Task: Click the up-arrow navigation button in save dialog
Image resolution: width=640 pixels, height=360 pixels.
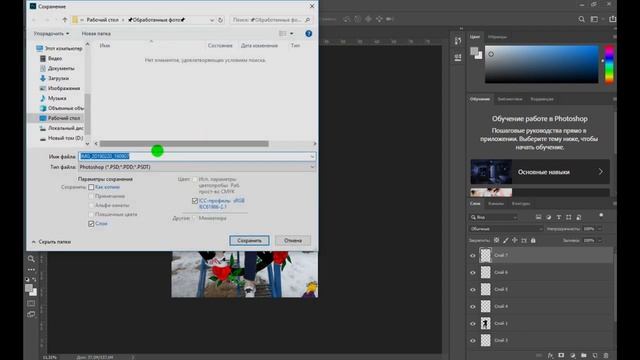Action: (x=64, y=20)
